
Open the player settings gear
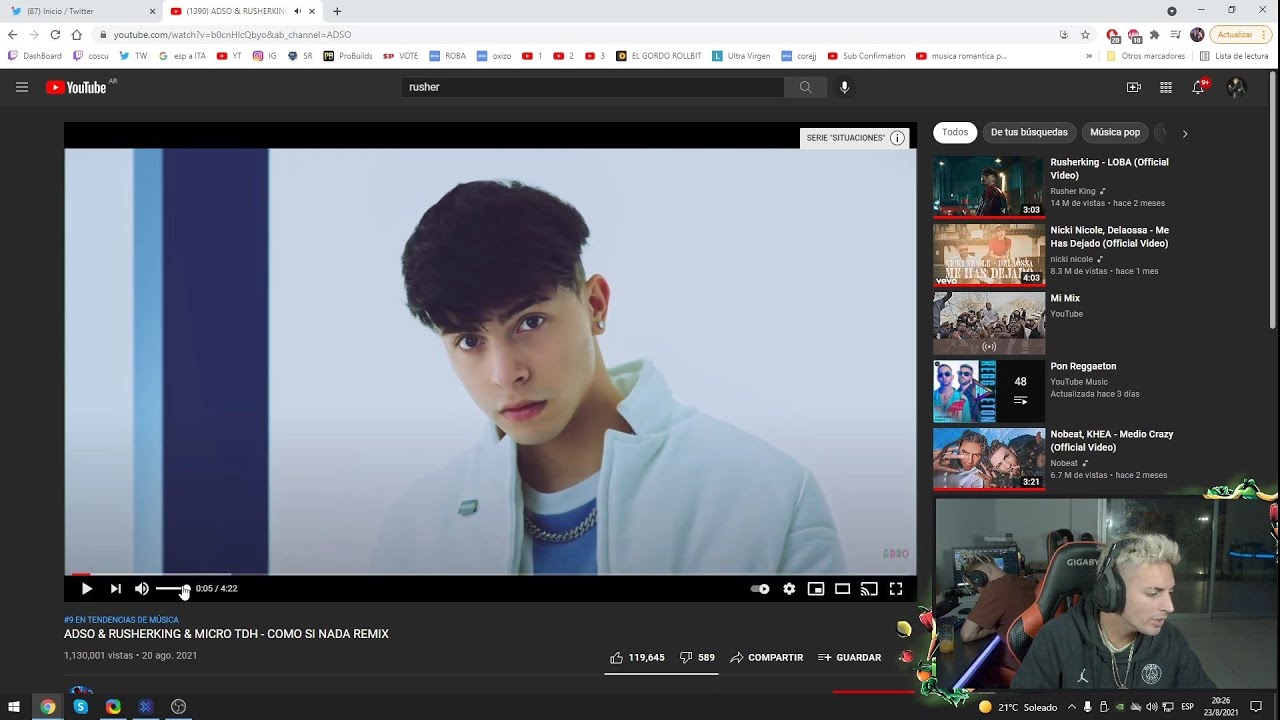click(789, 589)
